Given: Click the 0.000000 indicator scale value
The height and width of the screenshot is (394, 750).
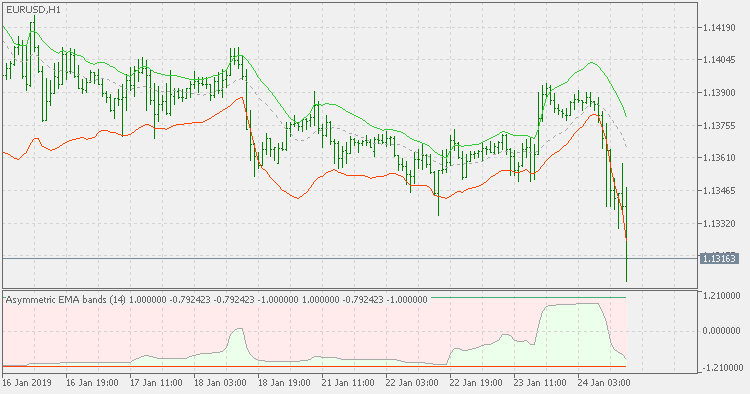Looking at the screenshot, I should point(721,331).
